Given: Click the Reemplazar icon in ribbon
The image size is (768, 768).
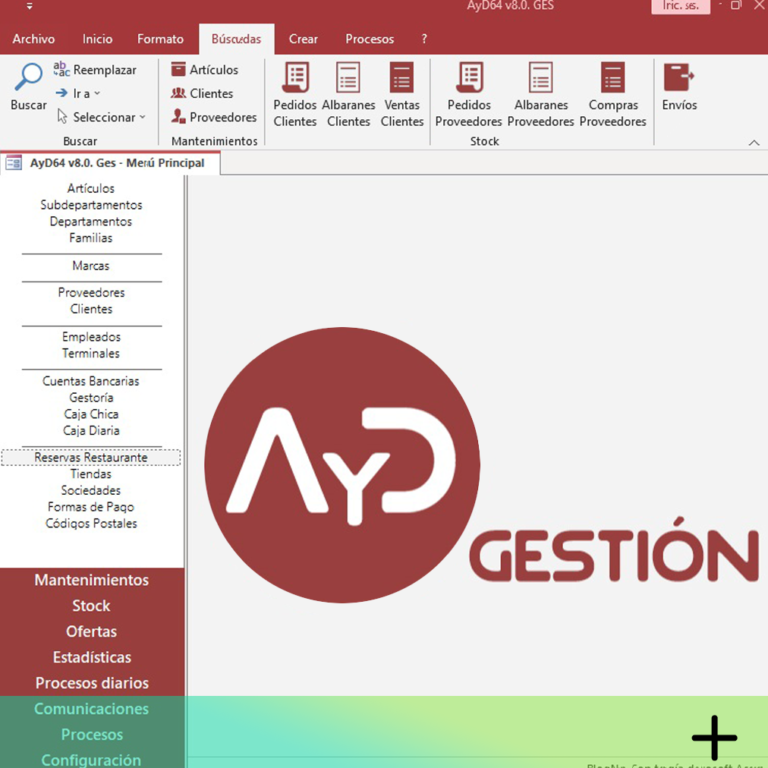Looking at the screenshot, I should [62, 69].
